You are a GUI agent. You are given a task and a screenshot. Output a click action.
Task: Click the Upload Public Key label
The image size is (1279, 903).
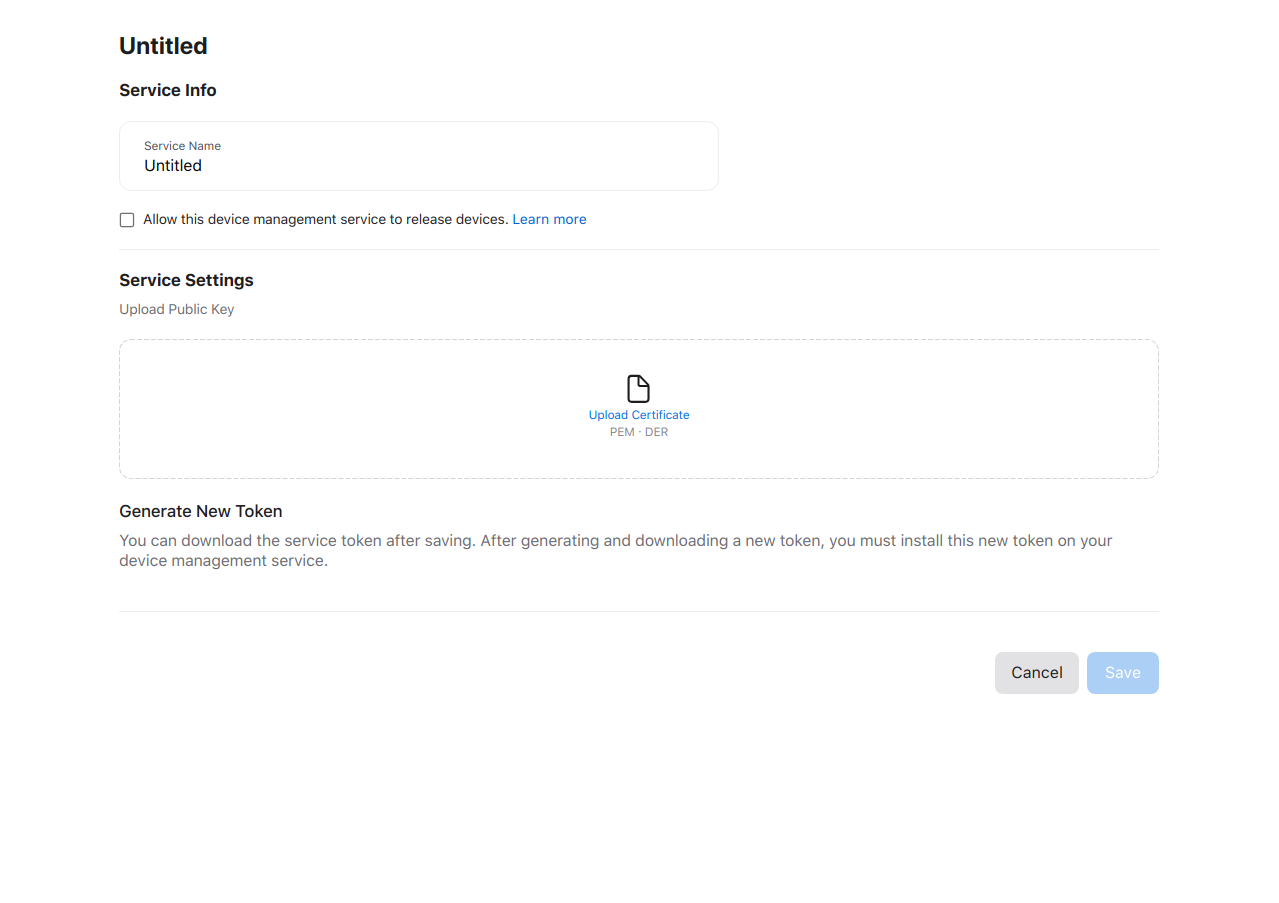[x=177, y=309]
